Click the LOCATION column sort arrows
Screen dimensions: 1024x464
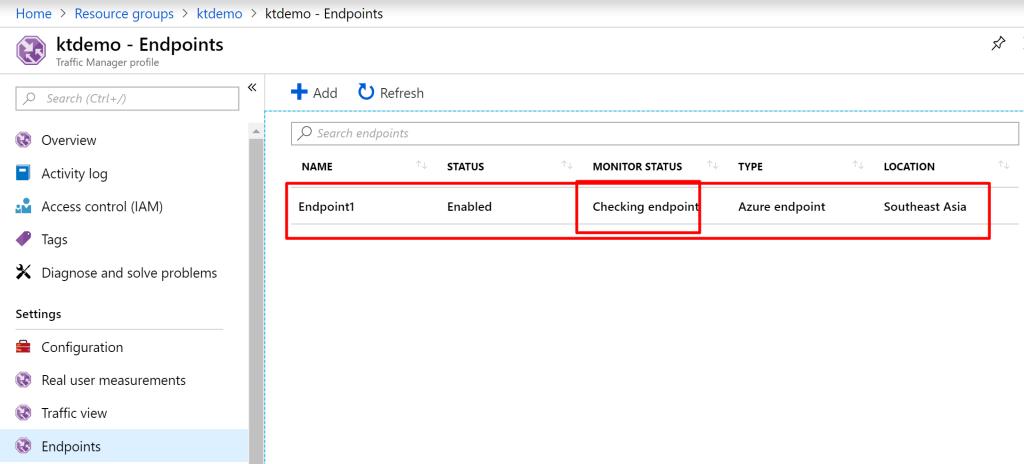point(1003,166)
